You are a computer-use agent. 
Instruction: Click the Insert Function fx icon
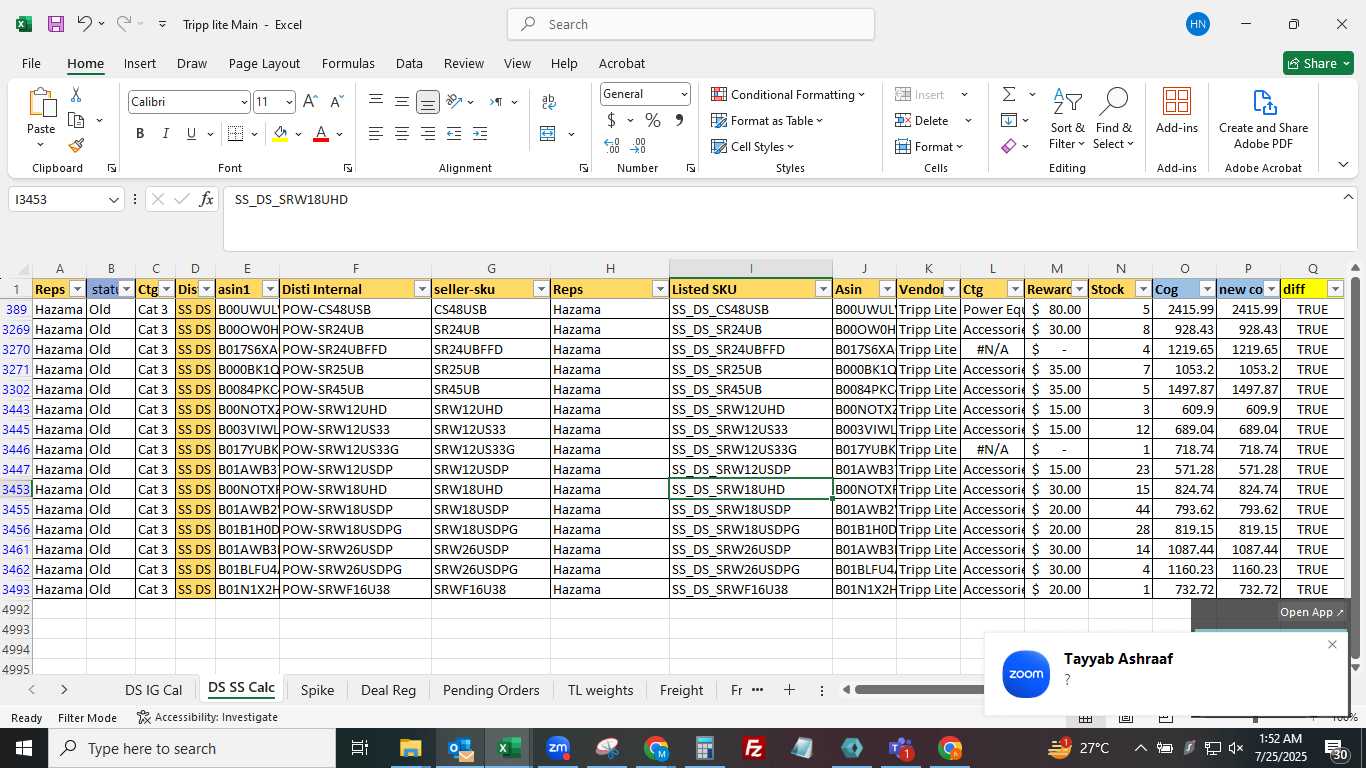click(207, 199)
